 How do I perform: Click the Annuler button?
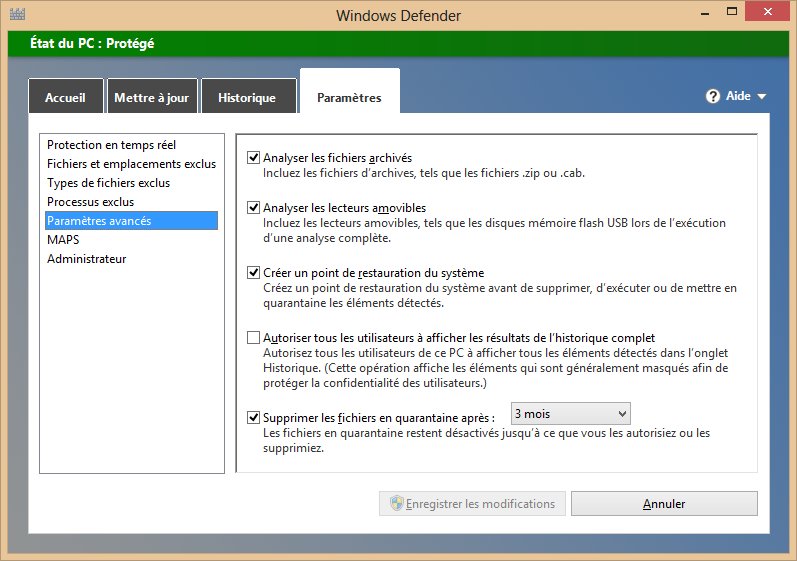pyautogui.click(x=664, y=504)
